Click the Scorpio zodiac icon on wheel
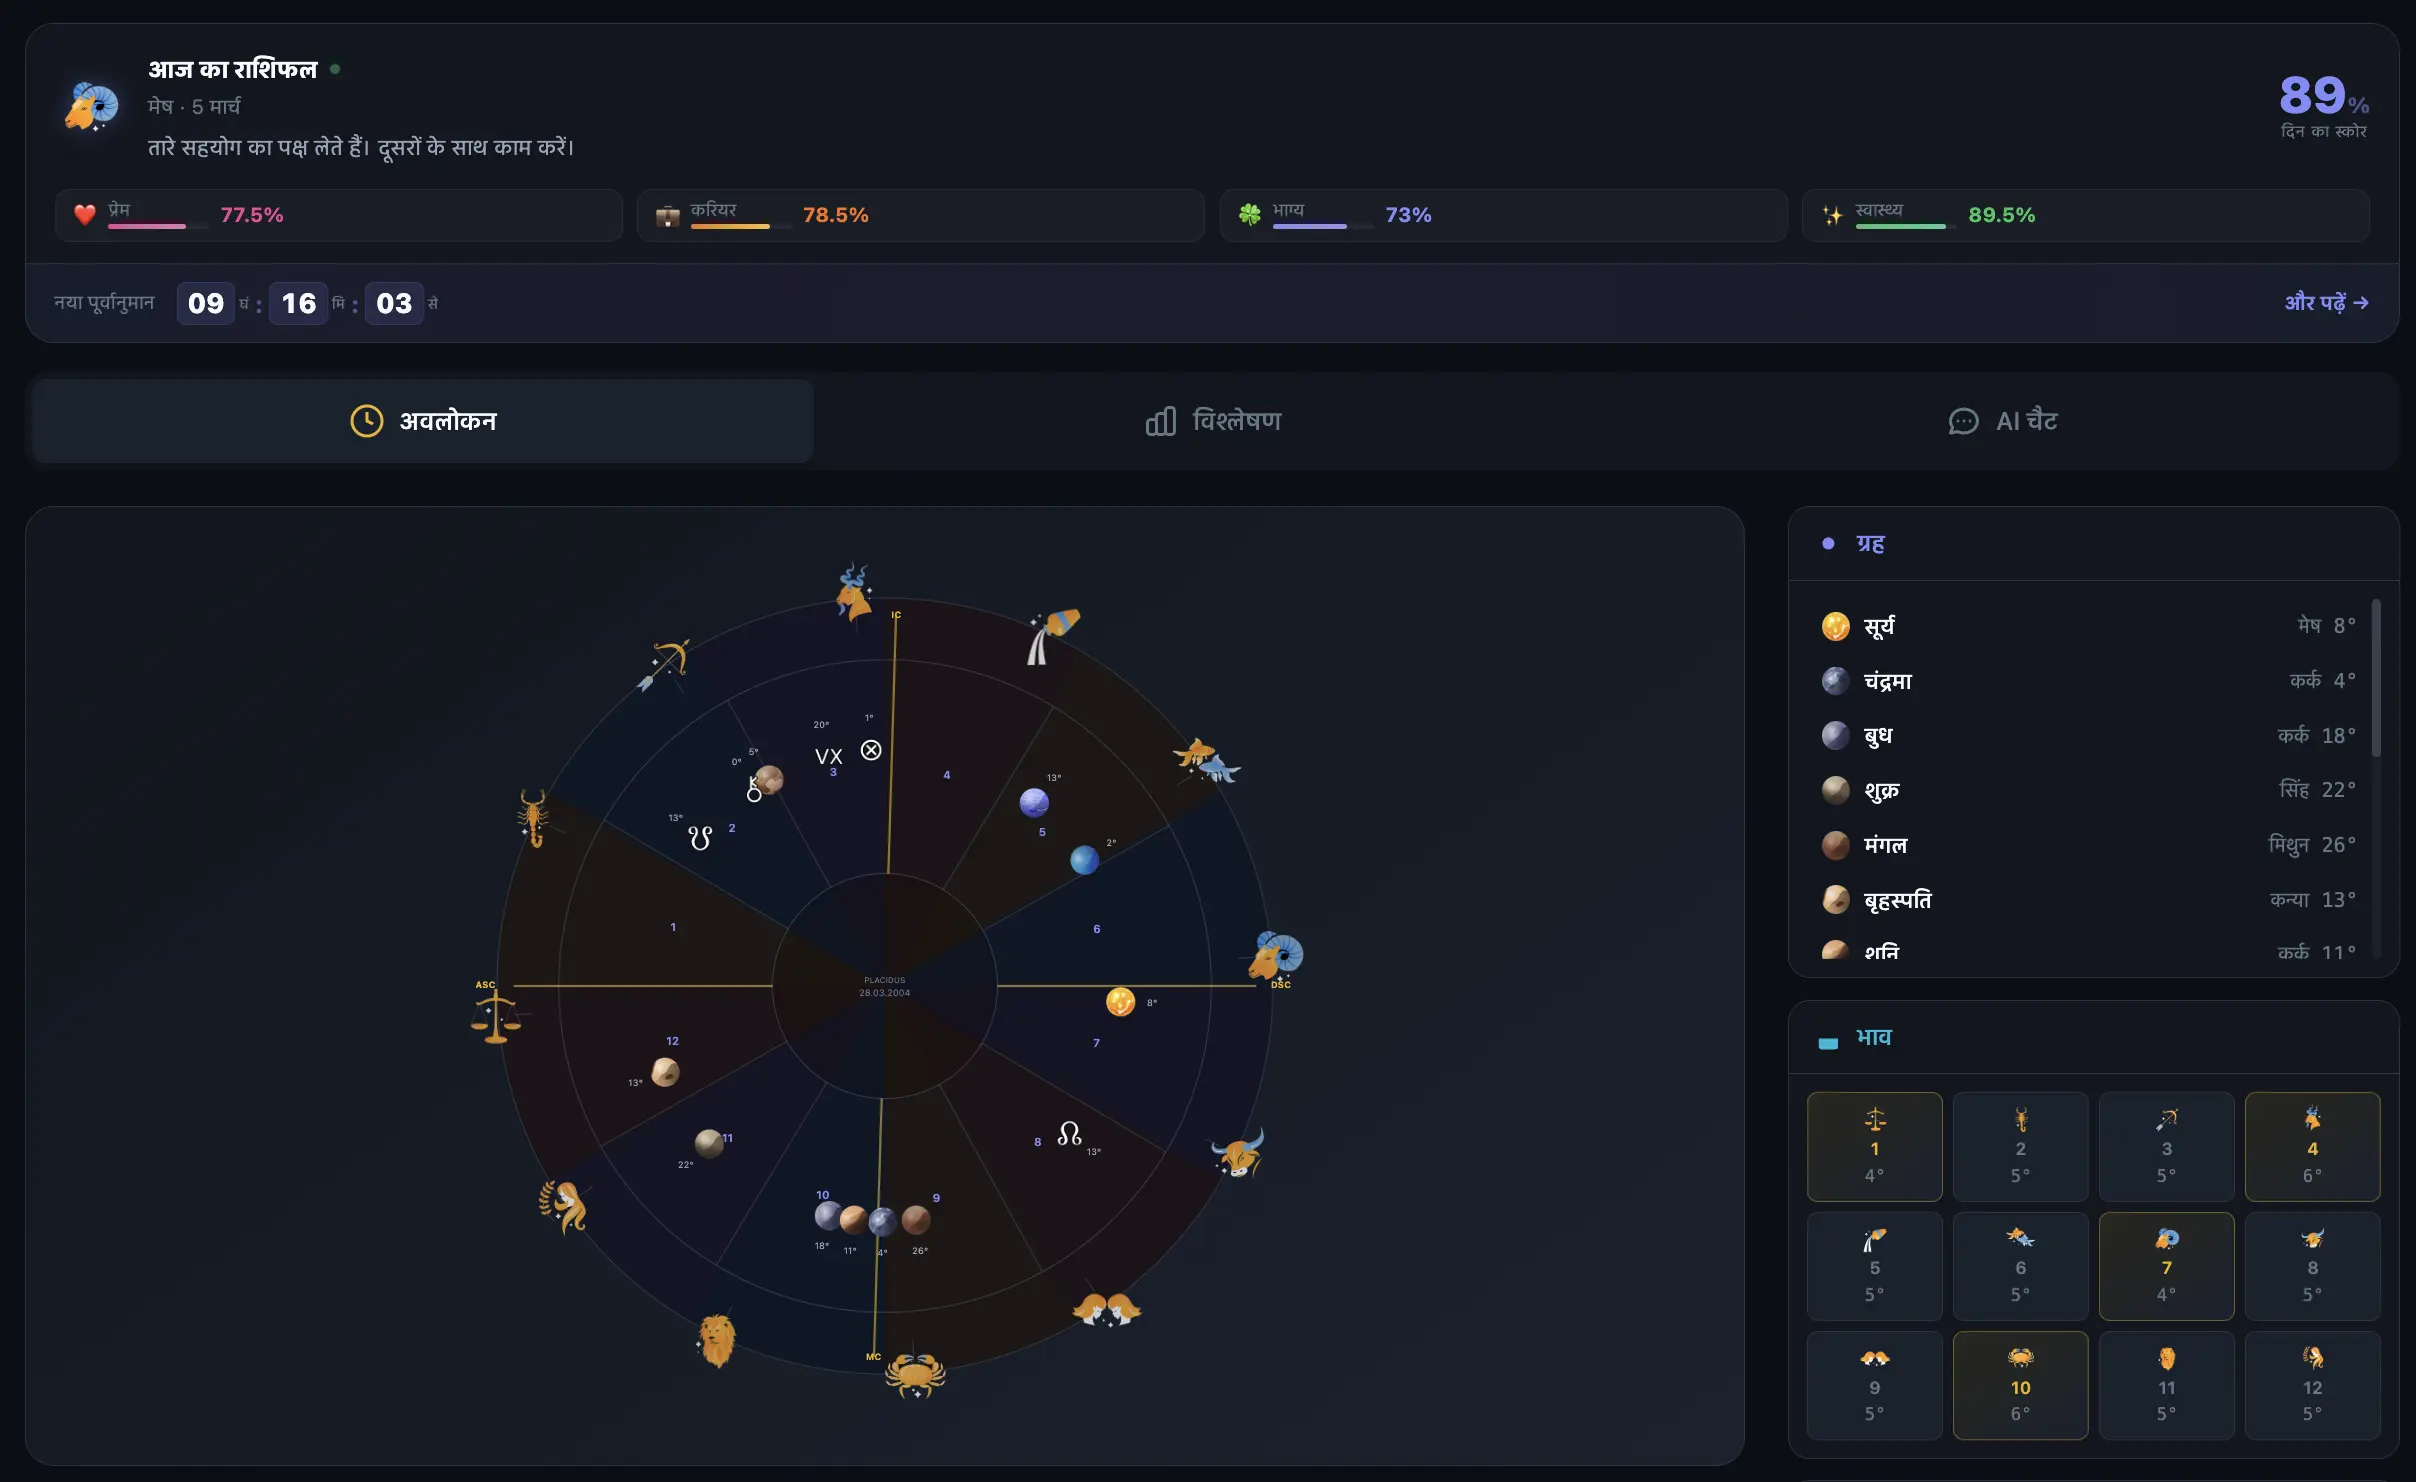The image size is (2416, 1482). click(533, 817)
